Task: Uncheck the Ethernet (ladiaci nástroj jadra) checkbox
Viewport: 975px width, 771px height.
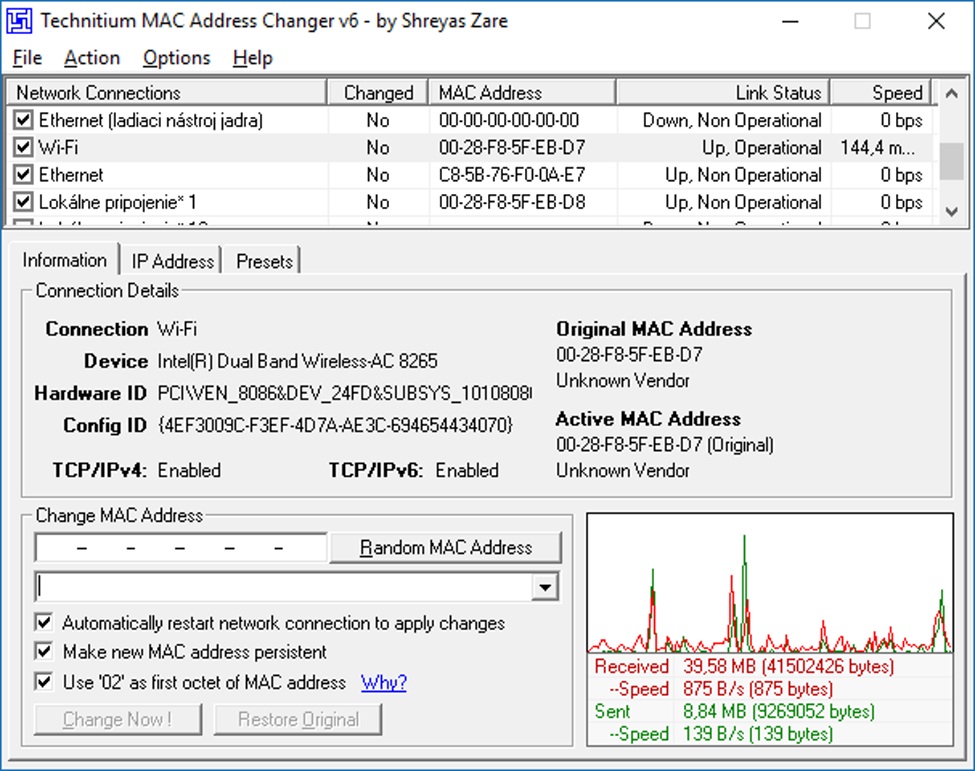Action: point(23,119)
